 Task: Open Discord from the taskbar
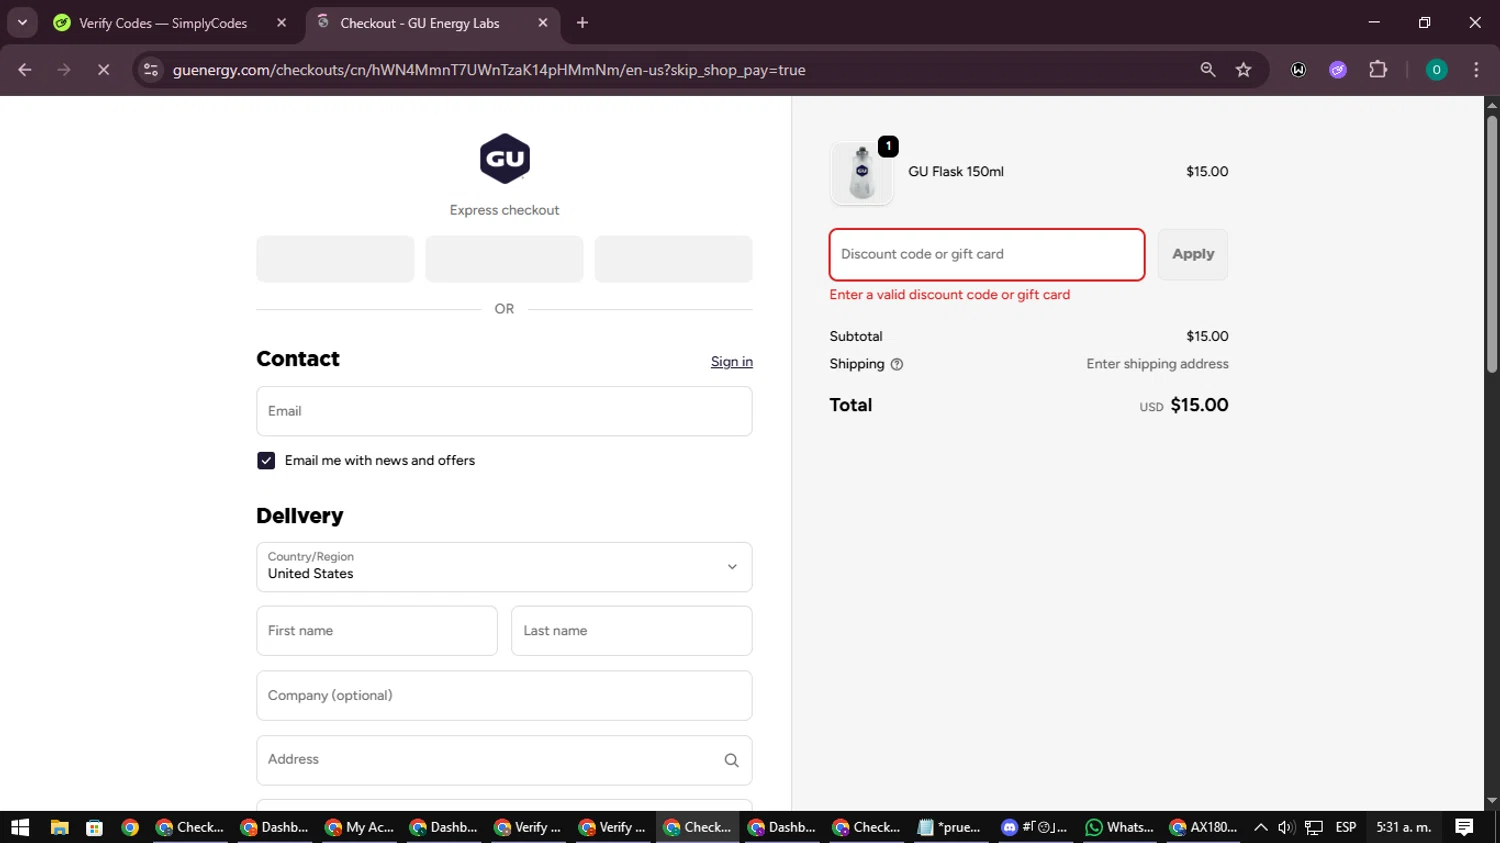point(1035,827)
